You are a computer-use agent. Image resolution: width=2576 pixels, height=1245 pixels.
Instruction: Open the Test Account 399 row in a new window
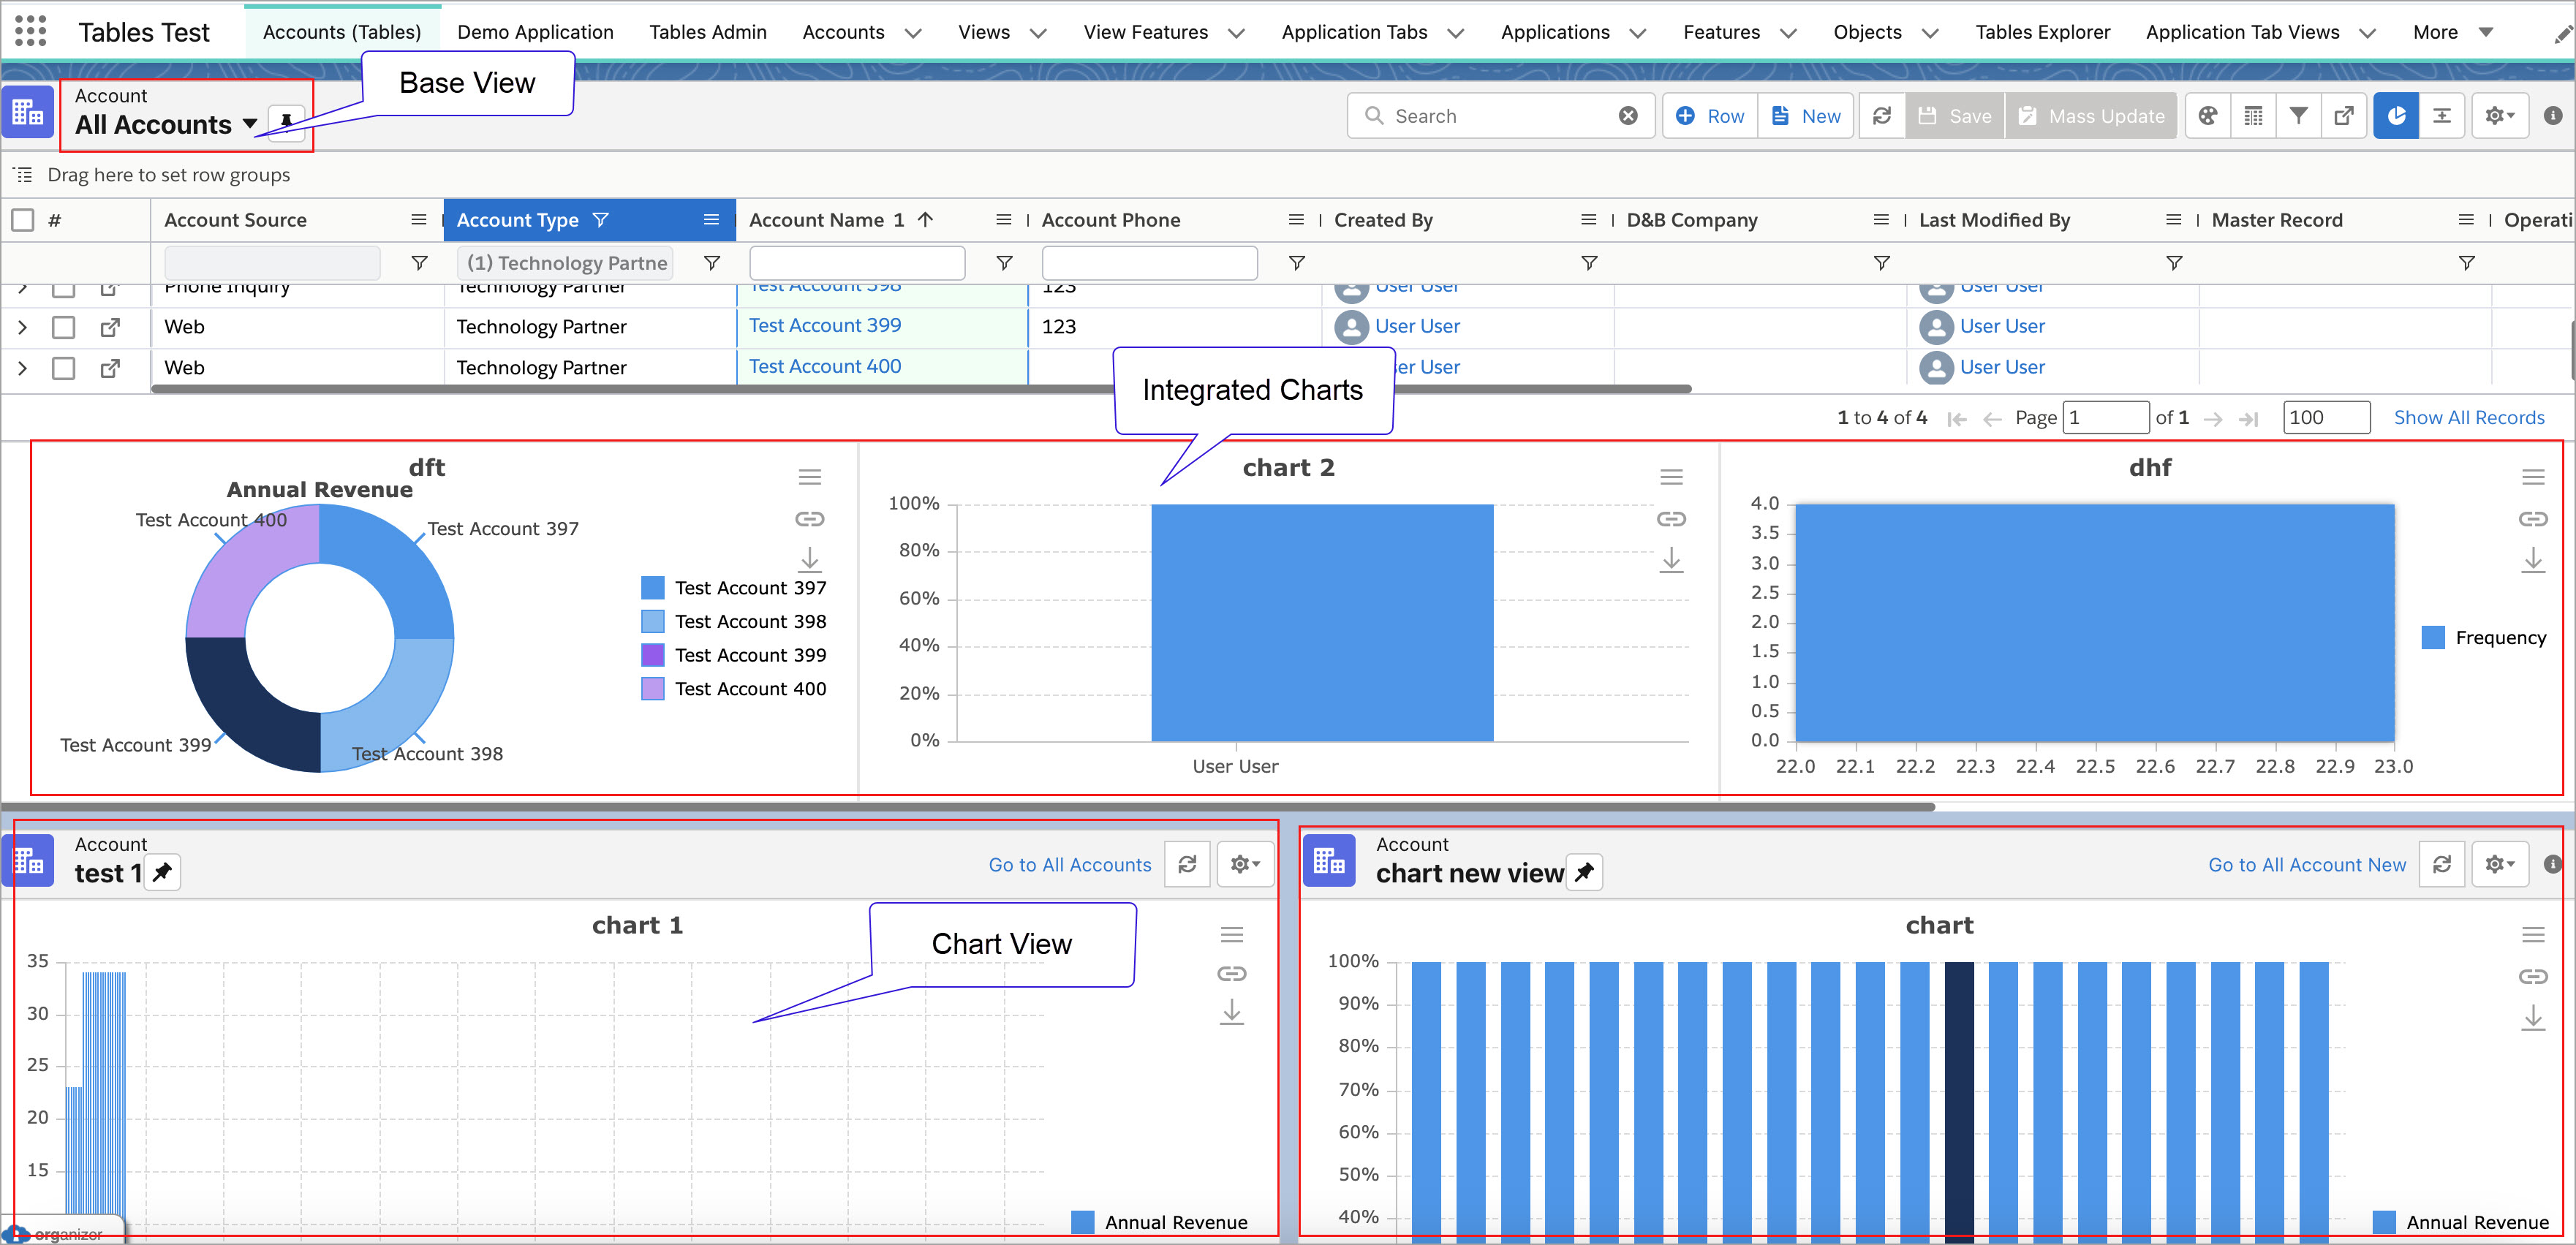110,327
